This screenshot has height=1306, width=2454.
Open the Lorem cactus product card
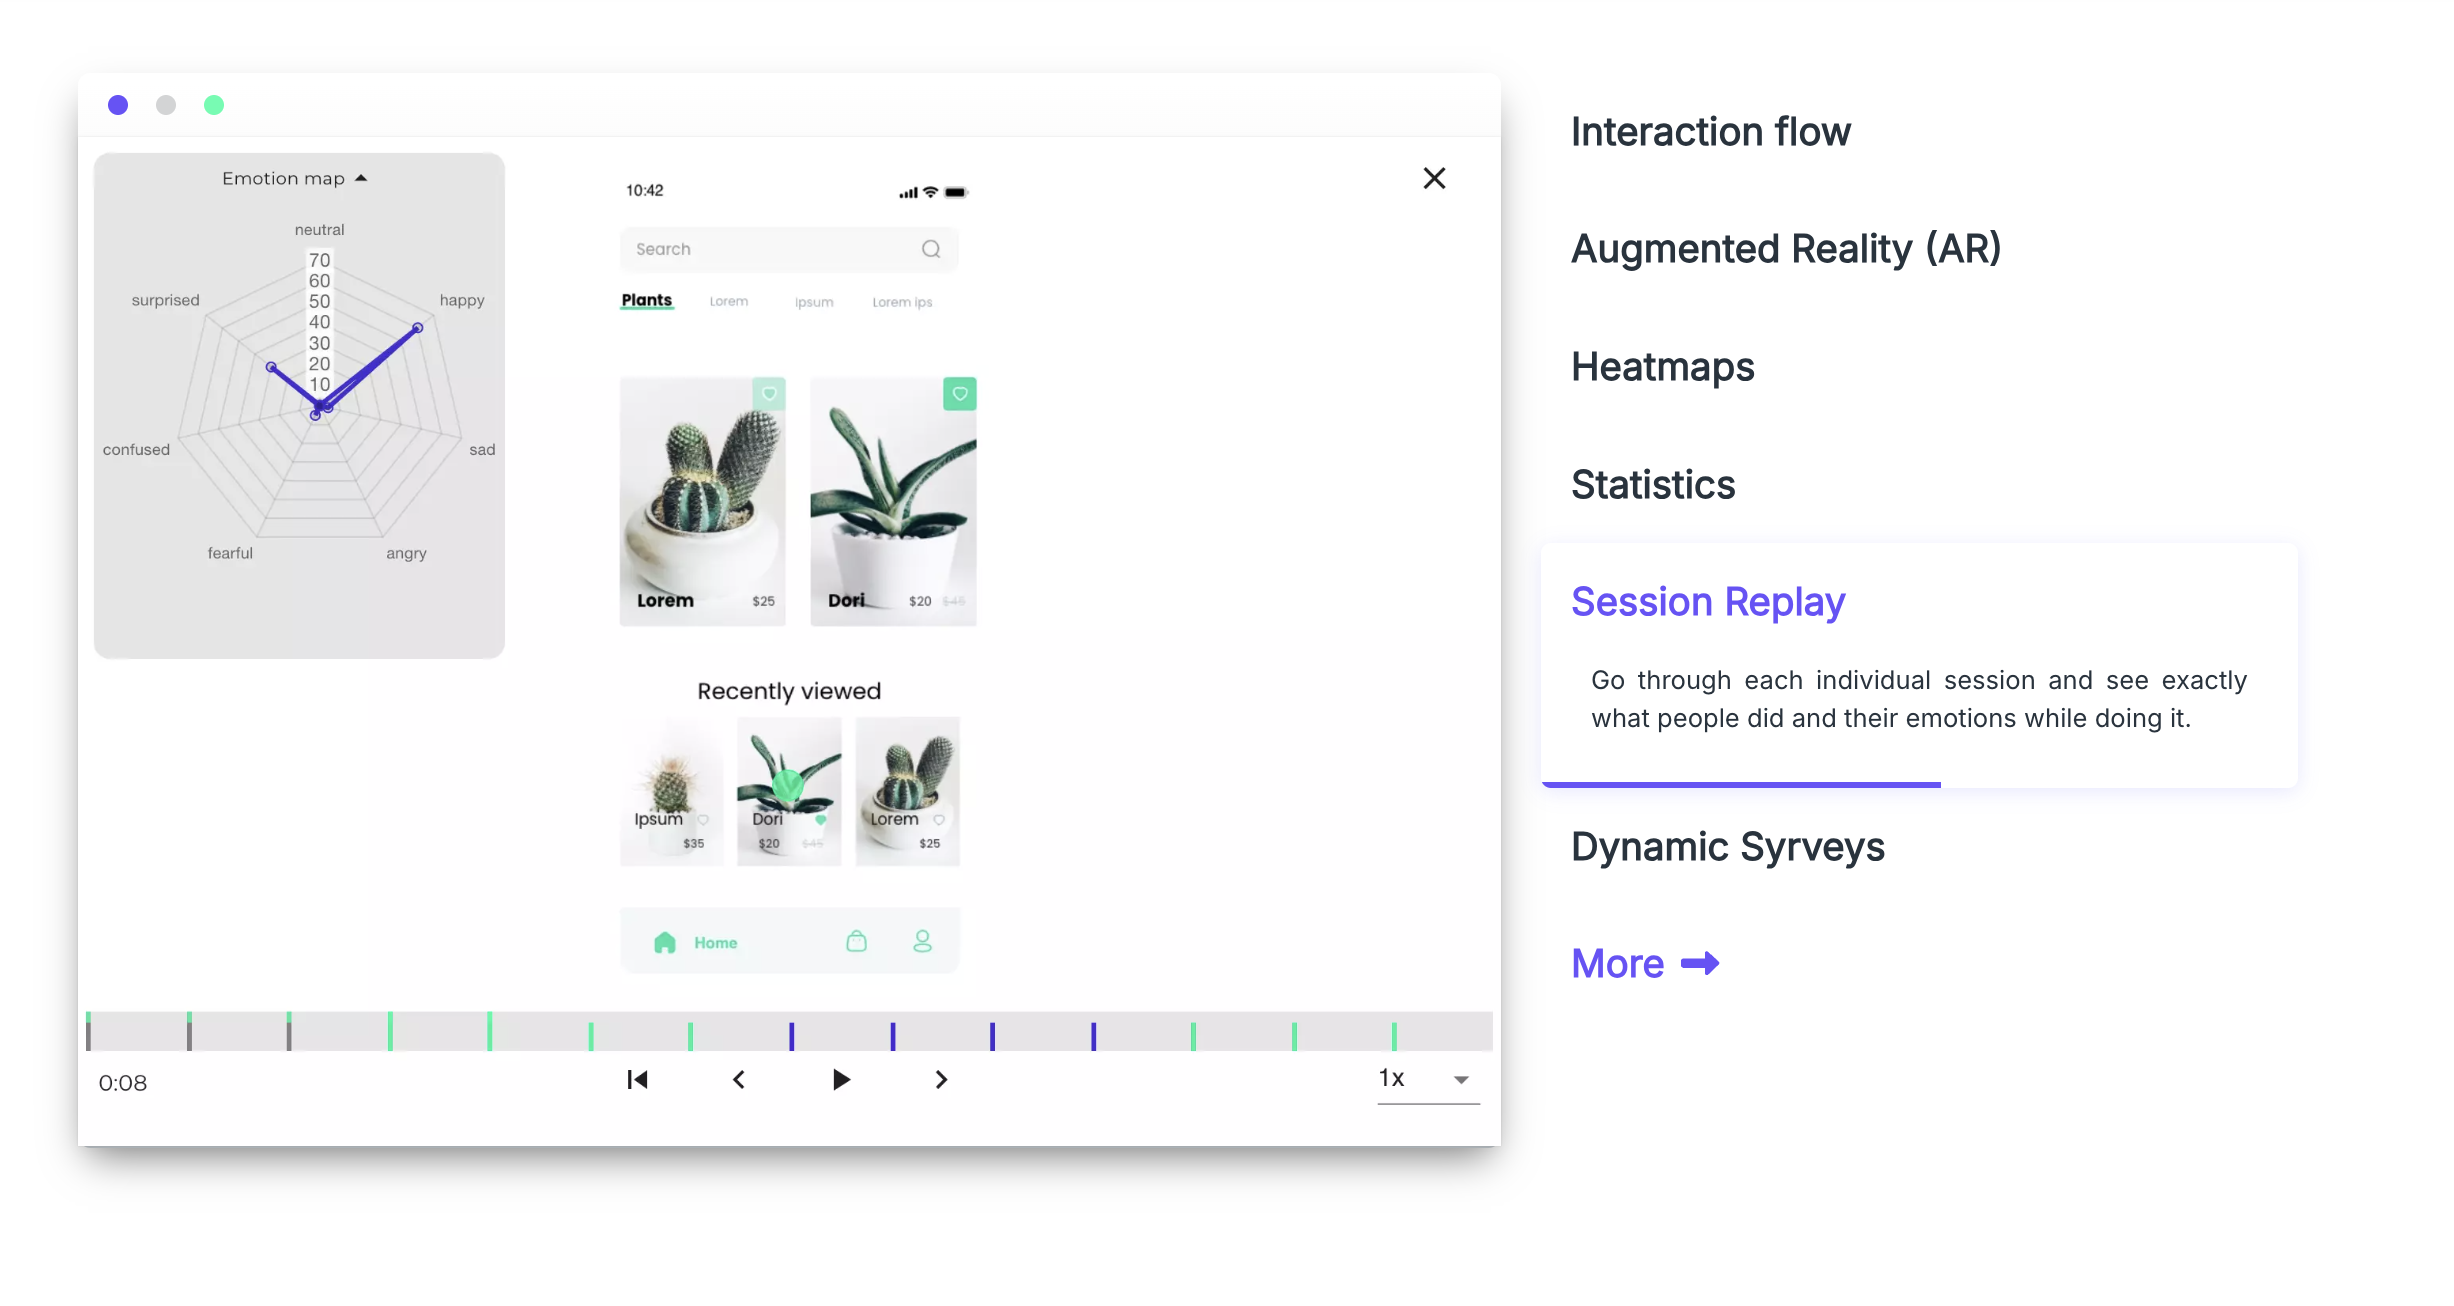coord(703,501)
